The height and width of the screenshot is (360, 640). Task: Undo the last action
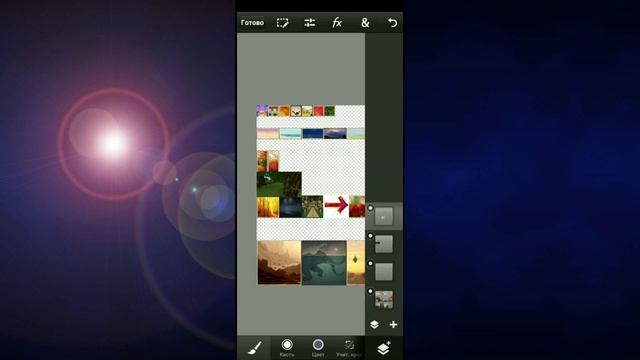coord(392,23)
